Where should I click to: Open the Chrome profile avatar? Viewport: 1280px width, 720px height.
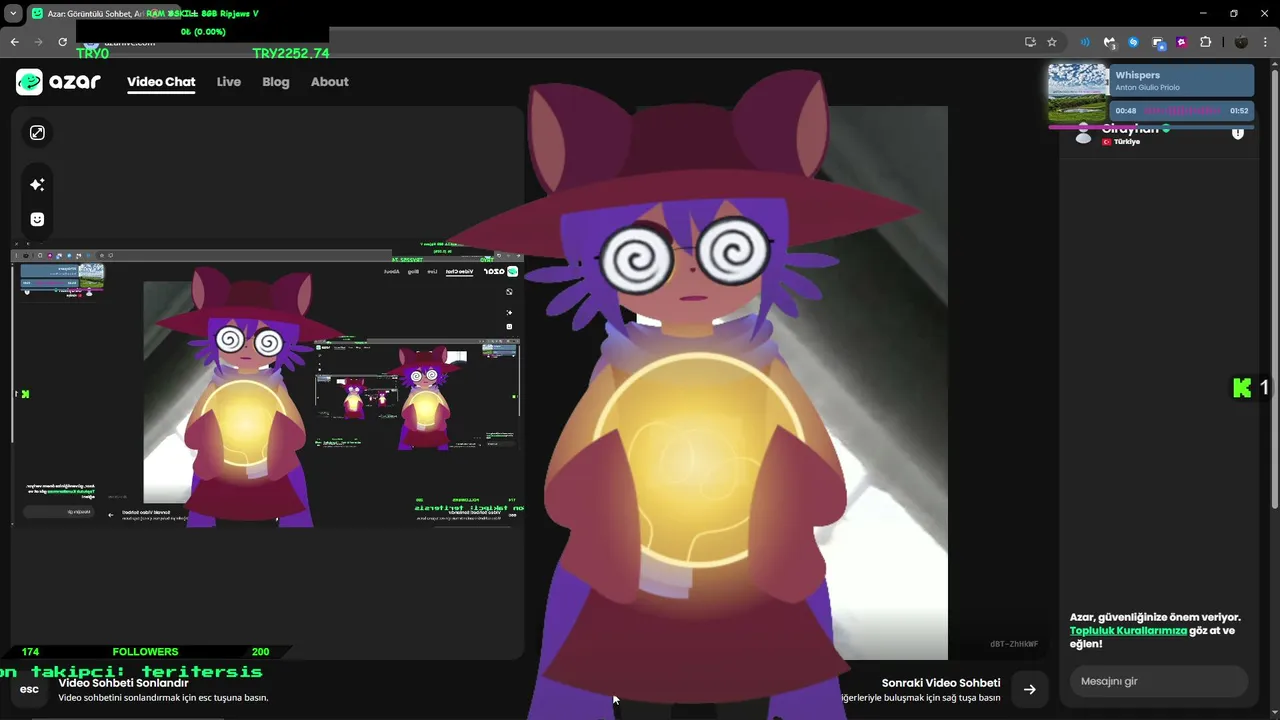(1241, 42)
